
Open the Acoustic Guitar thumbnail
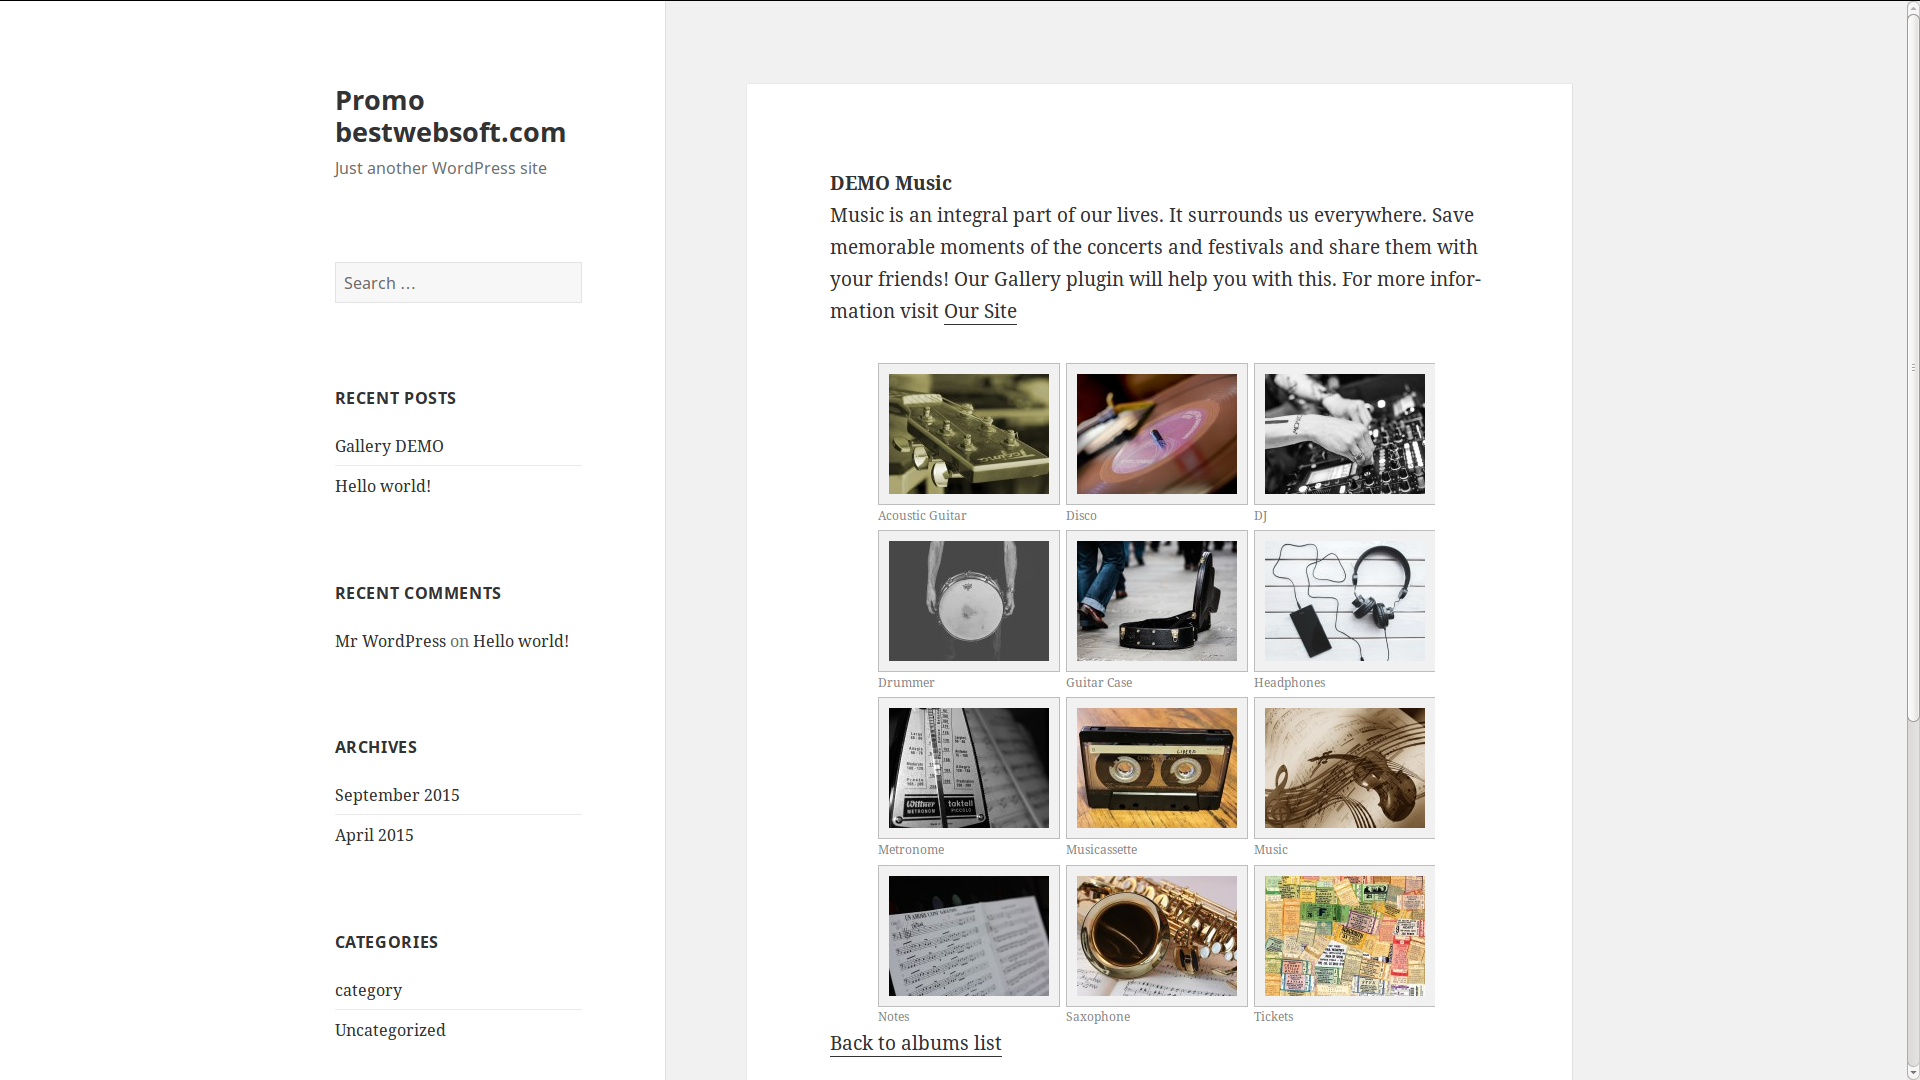coord(968,434)
